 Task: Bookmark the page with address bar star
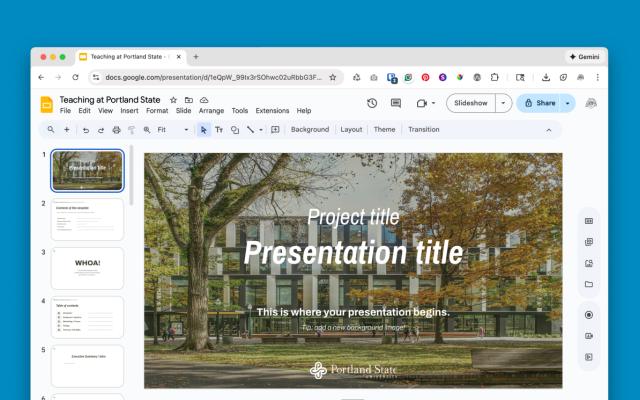333,77
